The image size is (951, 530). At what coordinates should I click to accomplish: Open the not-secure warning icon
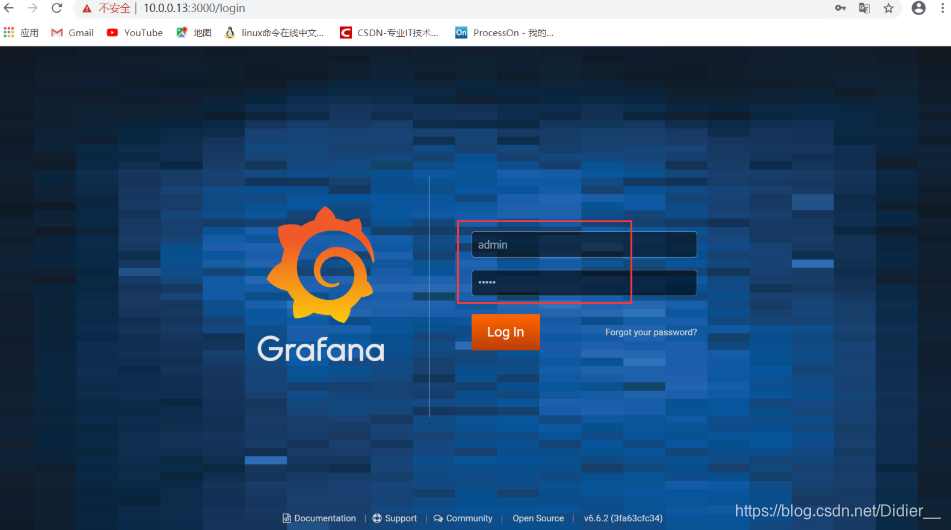coord(87,8)
